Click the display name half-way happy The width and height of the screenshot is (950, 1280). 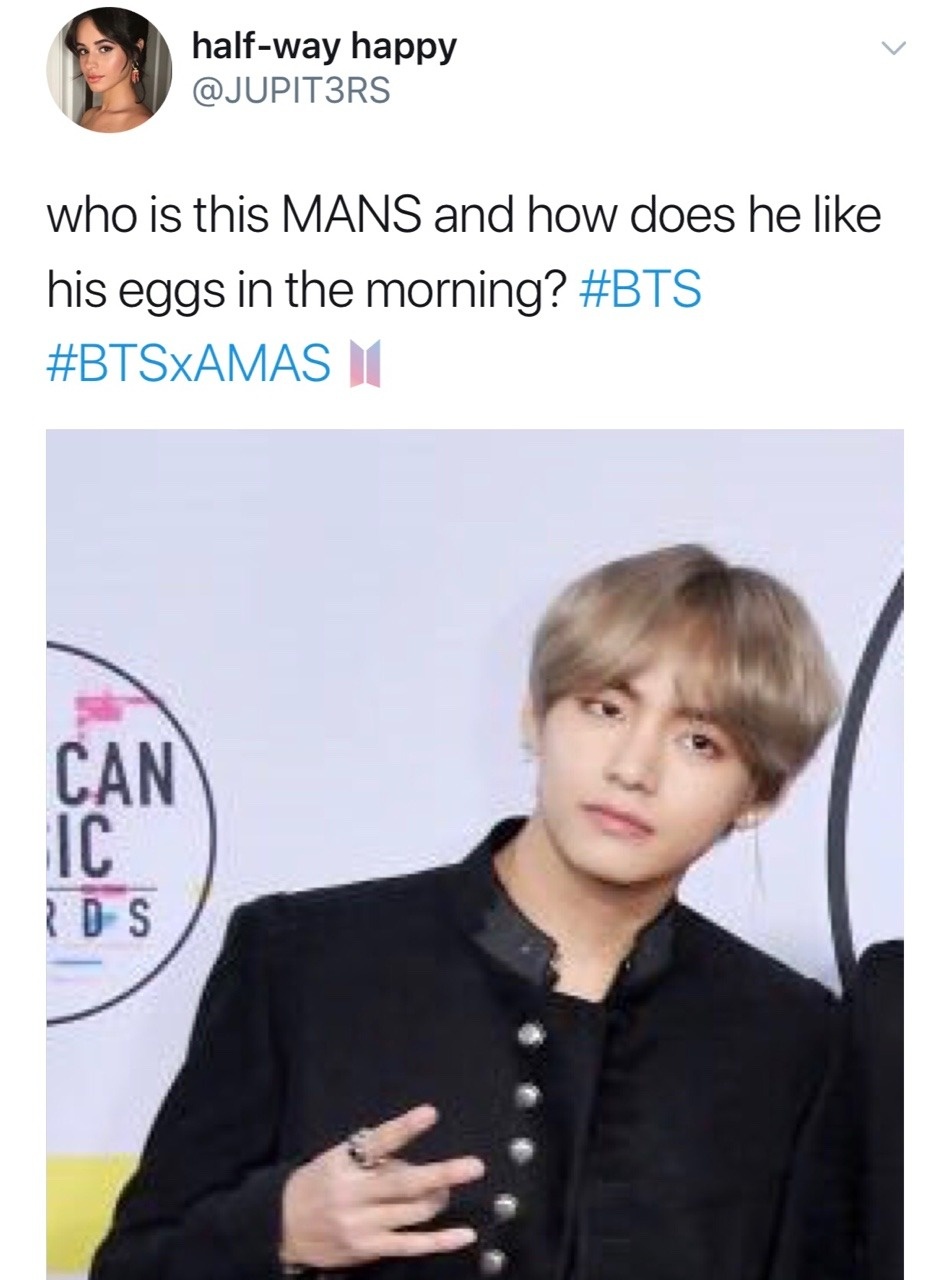[323, 45]
